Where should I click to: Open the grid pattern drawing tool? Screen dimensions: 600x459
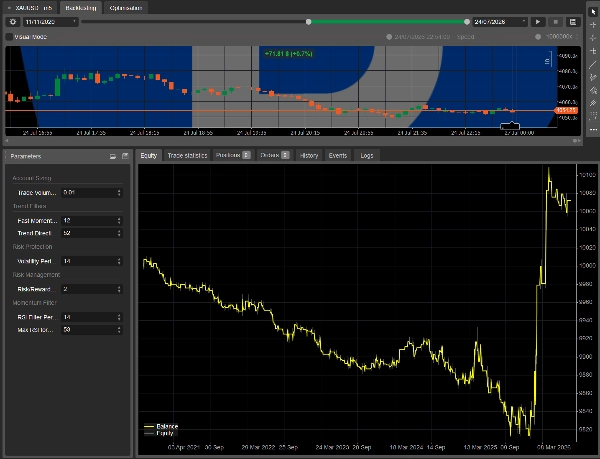pyautogui.click(x=593, y=116)
